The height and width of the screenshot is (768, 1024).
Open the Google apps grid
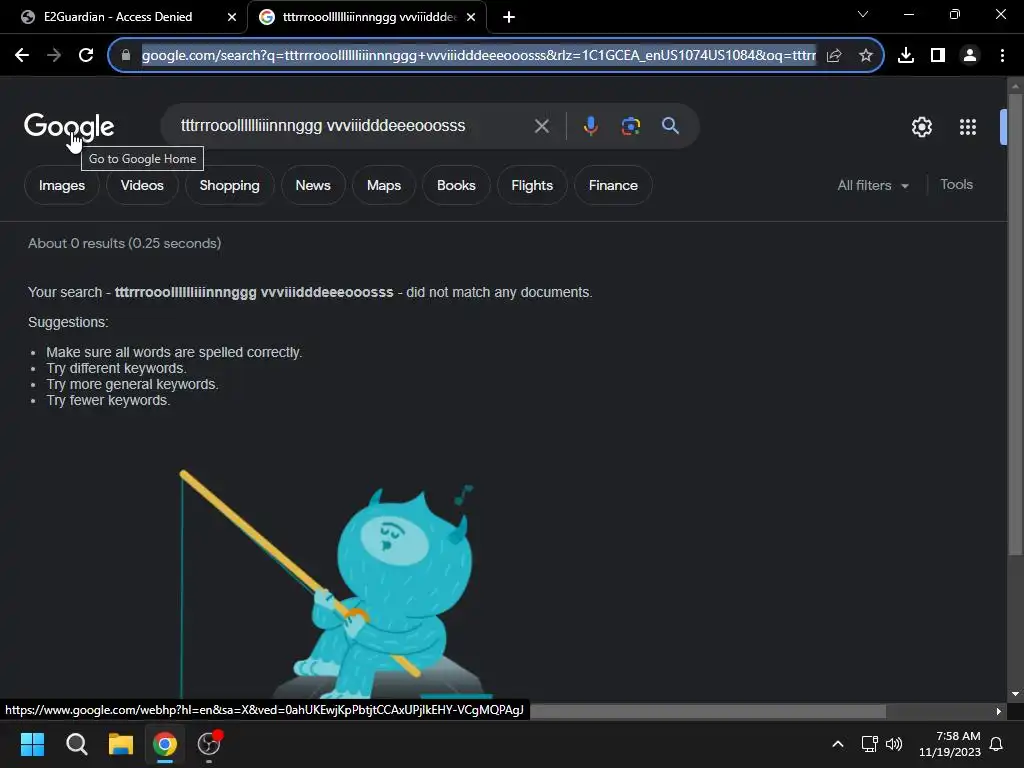click(x=968, y=127)
